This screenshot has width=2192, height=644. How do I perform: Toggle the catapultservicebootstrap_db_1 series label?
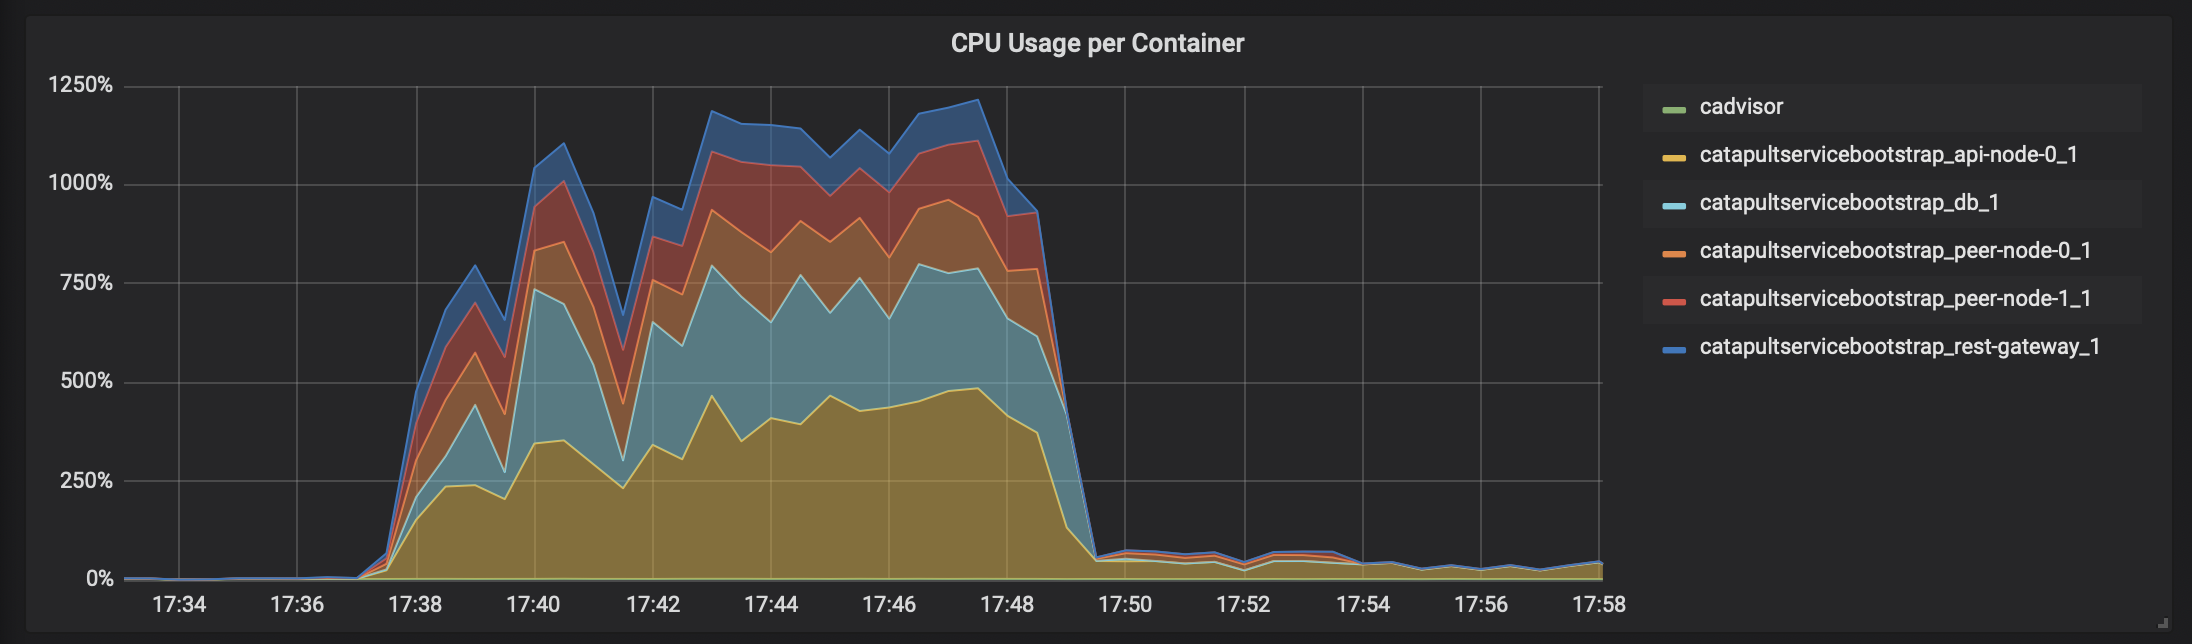click(x=1849, y=203)
